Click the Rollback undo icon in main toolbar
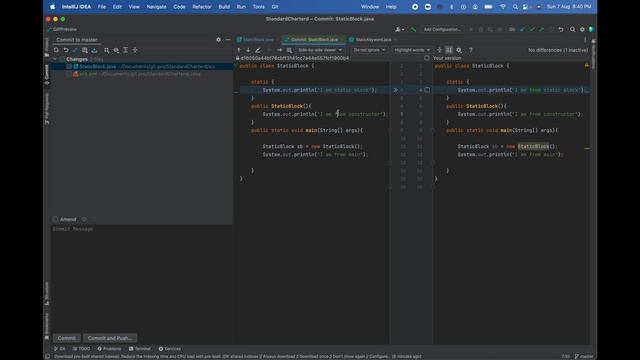 [561, 29]
